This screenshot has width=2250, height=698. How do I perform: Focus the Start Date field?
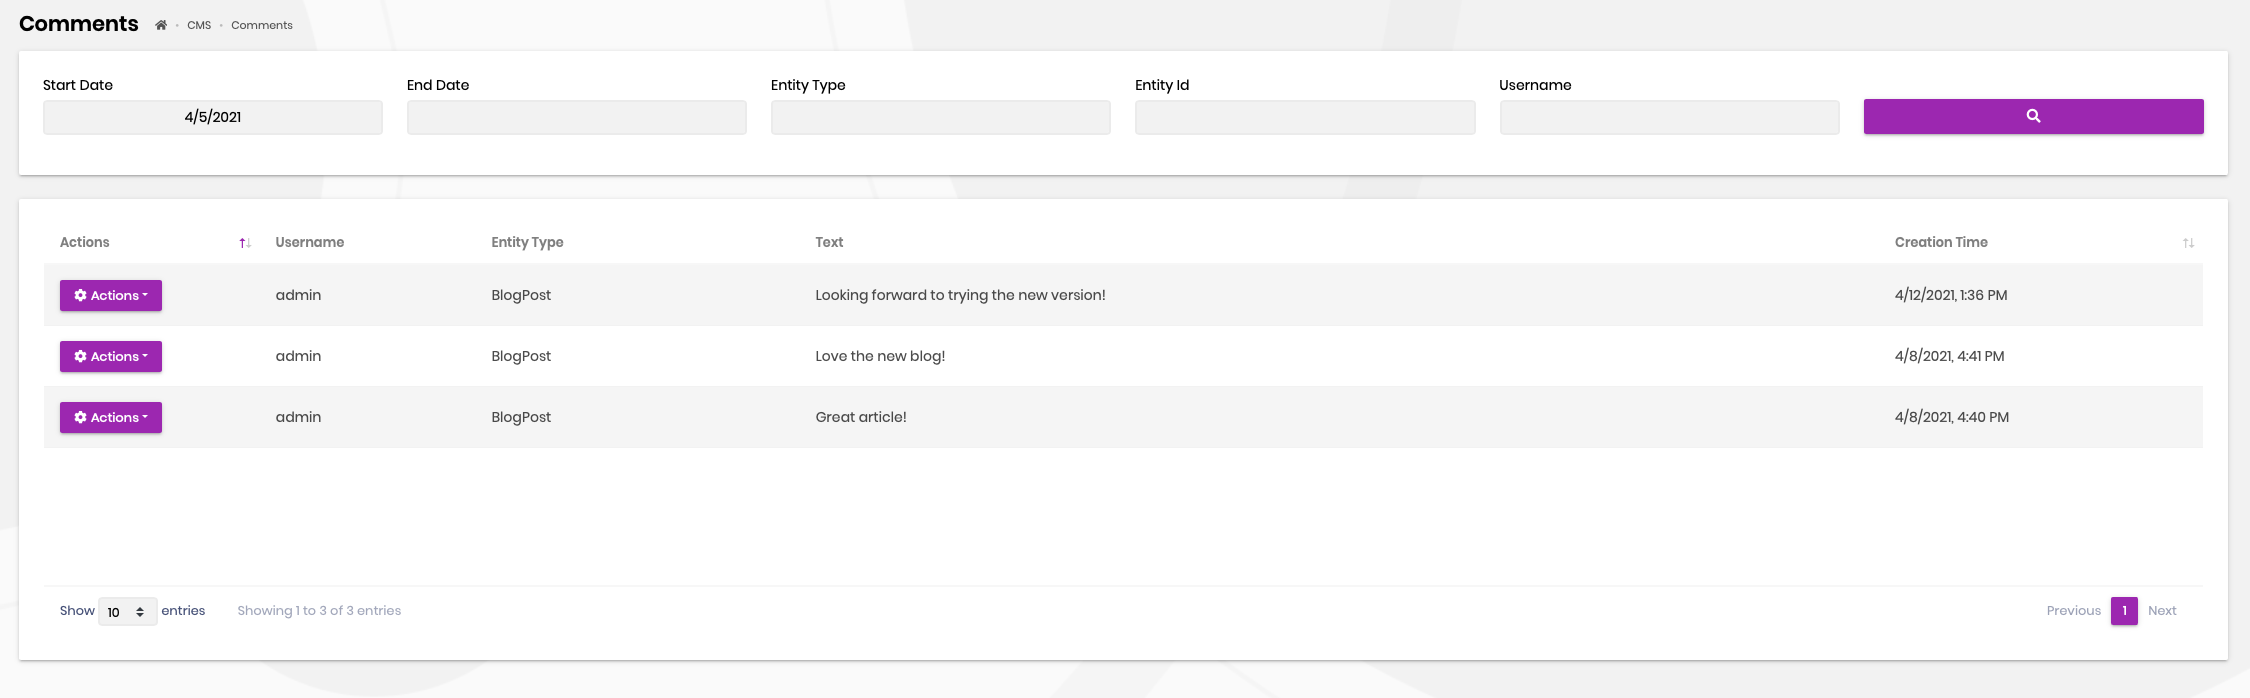[213, 117]
